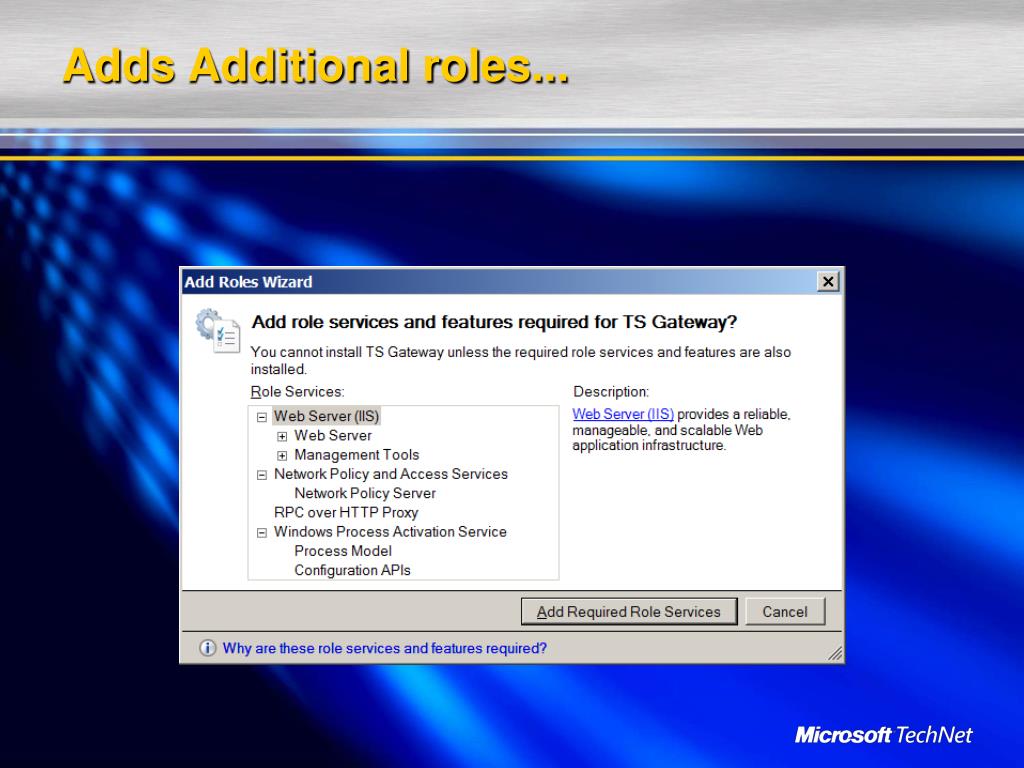Click the gears and checklist wizard icon
Viewport: 1024px width, 768px height.
pos(218,330)
